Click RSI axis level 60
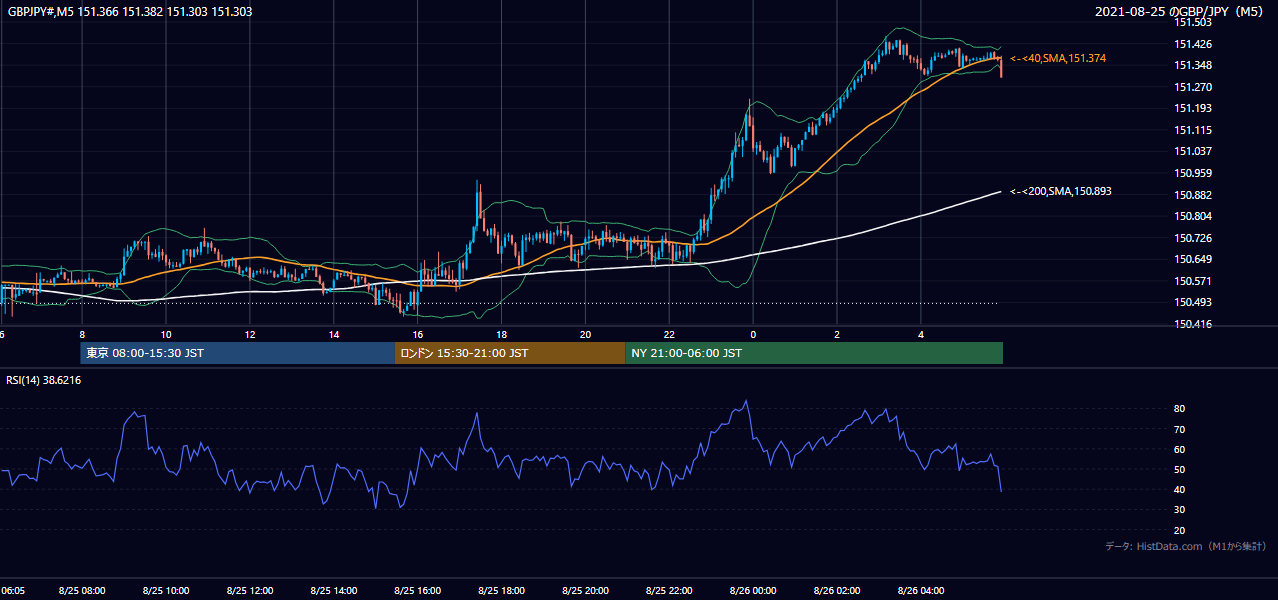This screenshot has width=1278, height=600. click(x=1180, y=449)
